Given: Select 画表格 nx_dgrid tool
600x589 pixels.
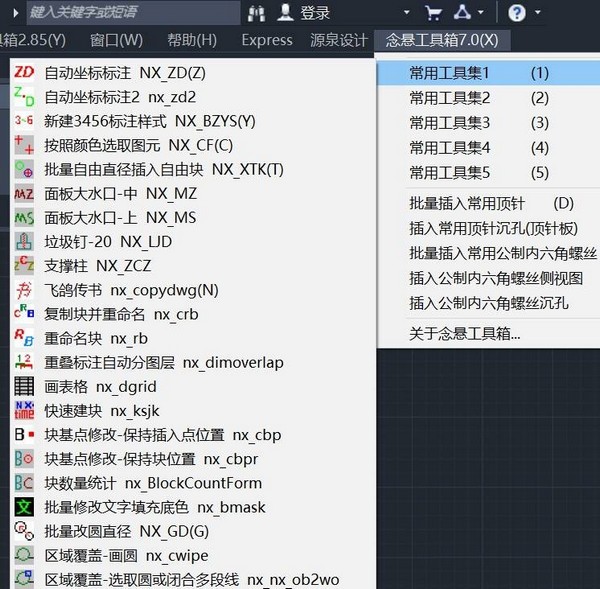Looking at the screenshot, I should coord(100,386).
